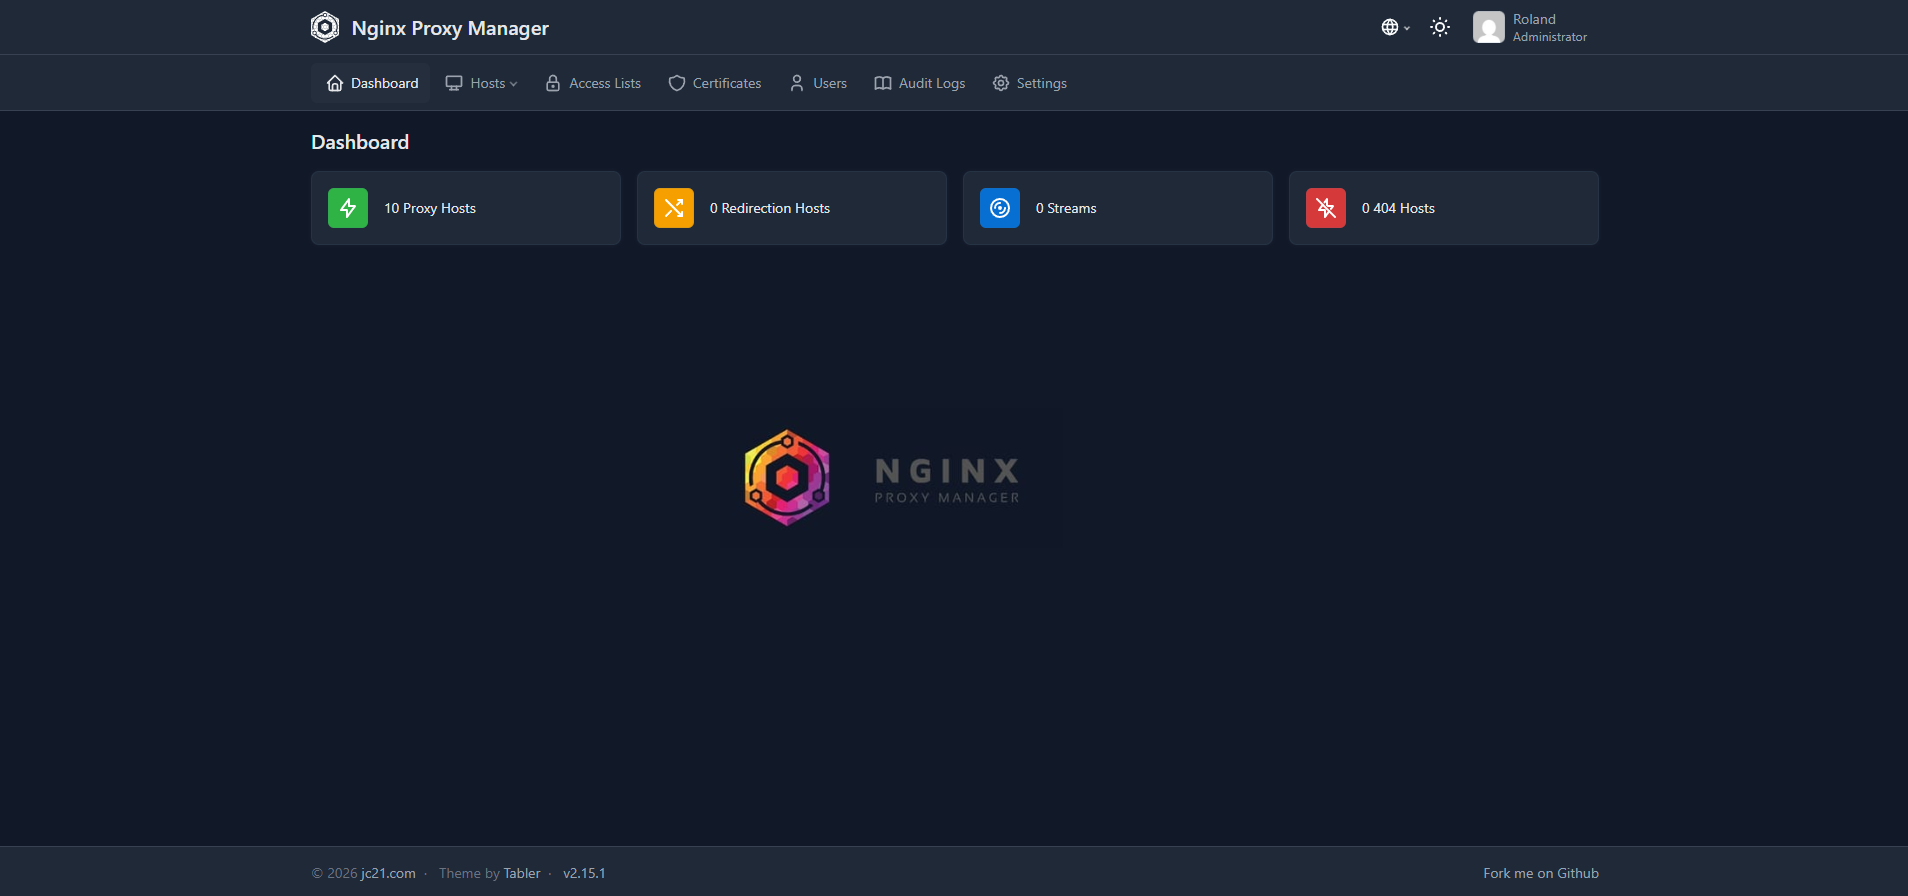Click the red 404 Hosts icon
This screenshot has height=896, width=1908.
click(1326, 208)
